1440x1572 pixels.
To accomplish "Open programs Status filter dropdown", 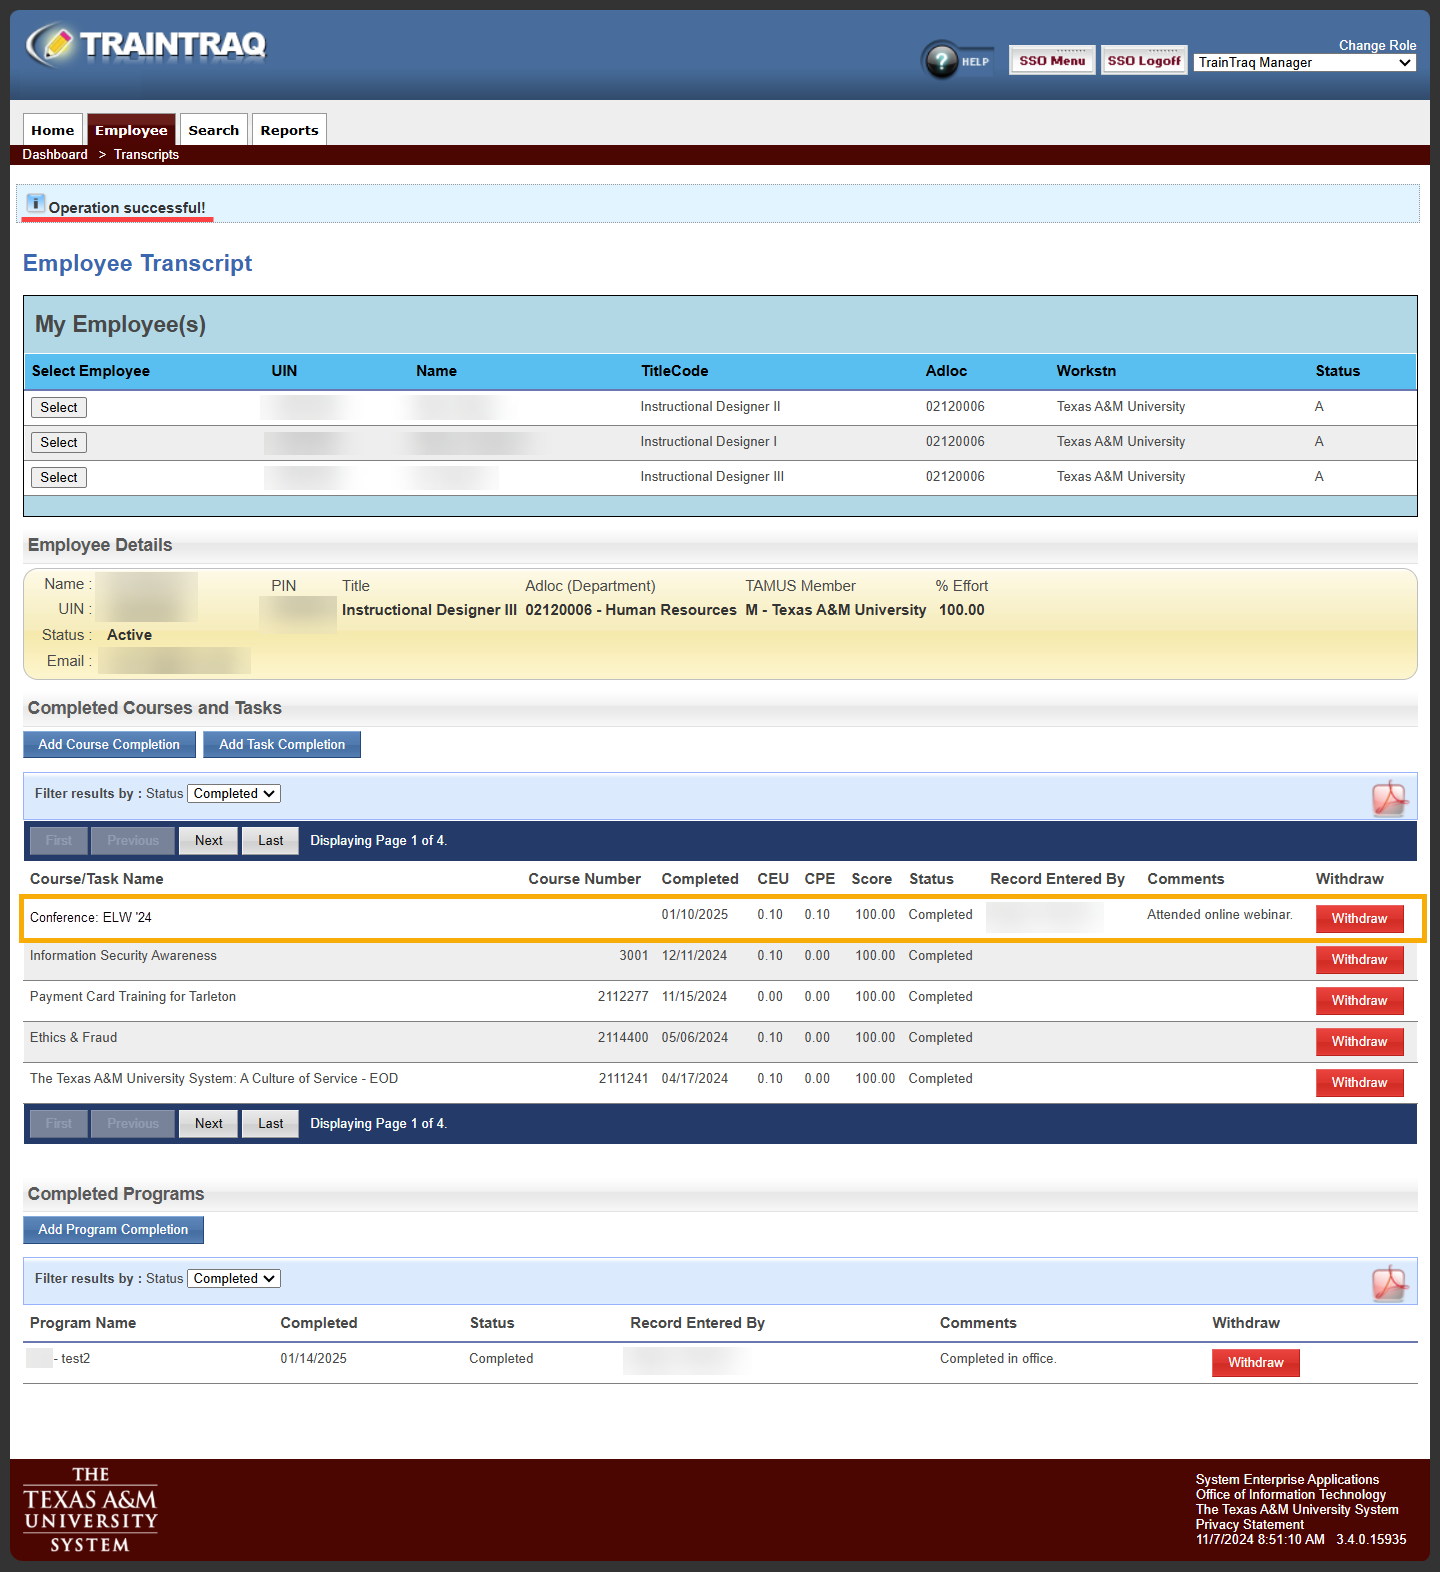I will click(x=234, y=1279).
